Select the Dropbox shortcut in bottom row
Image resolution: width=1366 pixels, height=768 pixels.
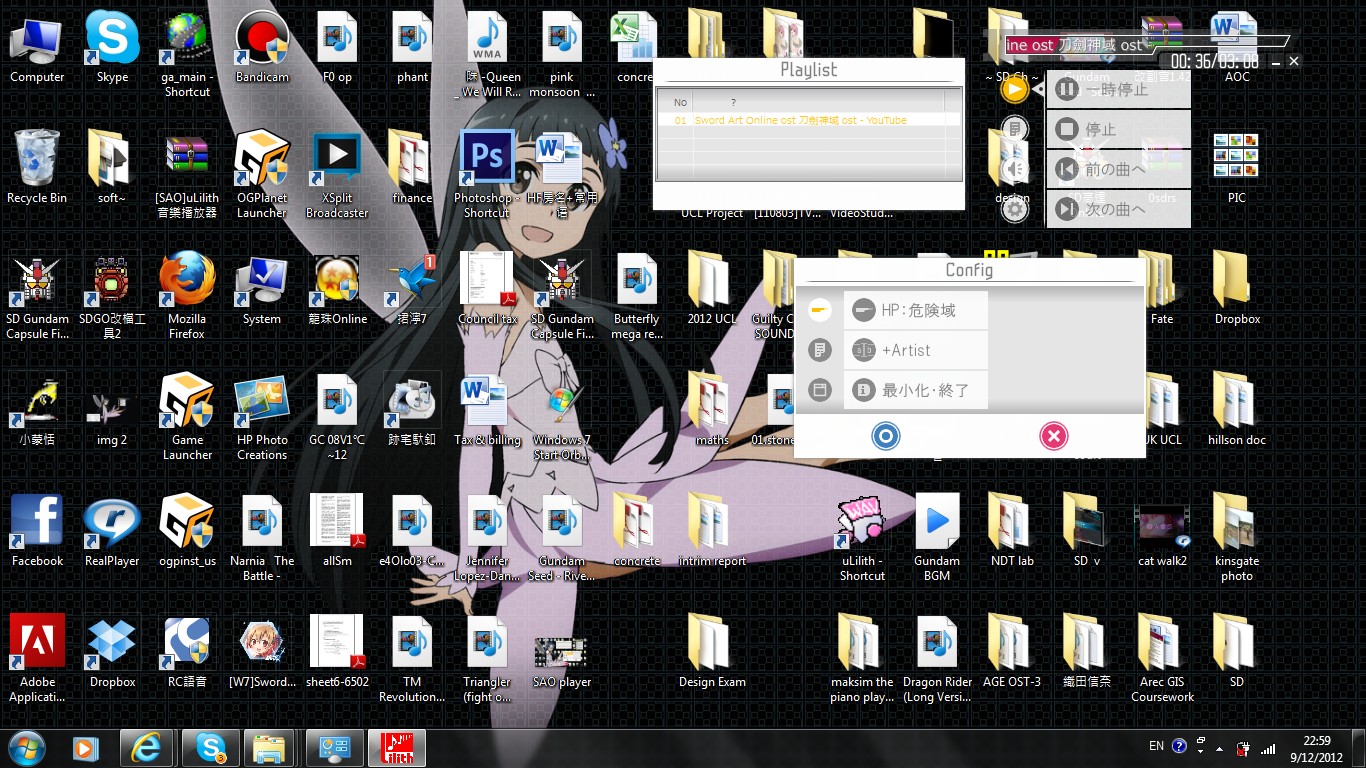(112, 652)
